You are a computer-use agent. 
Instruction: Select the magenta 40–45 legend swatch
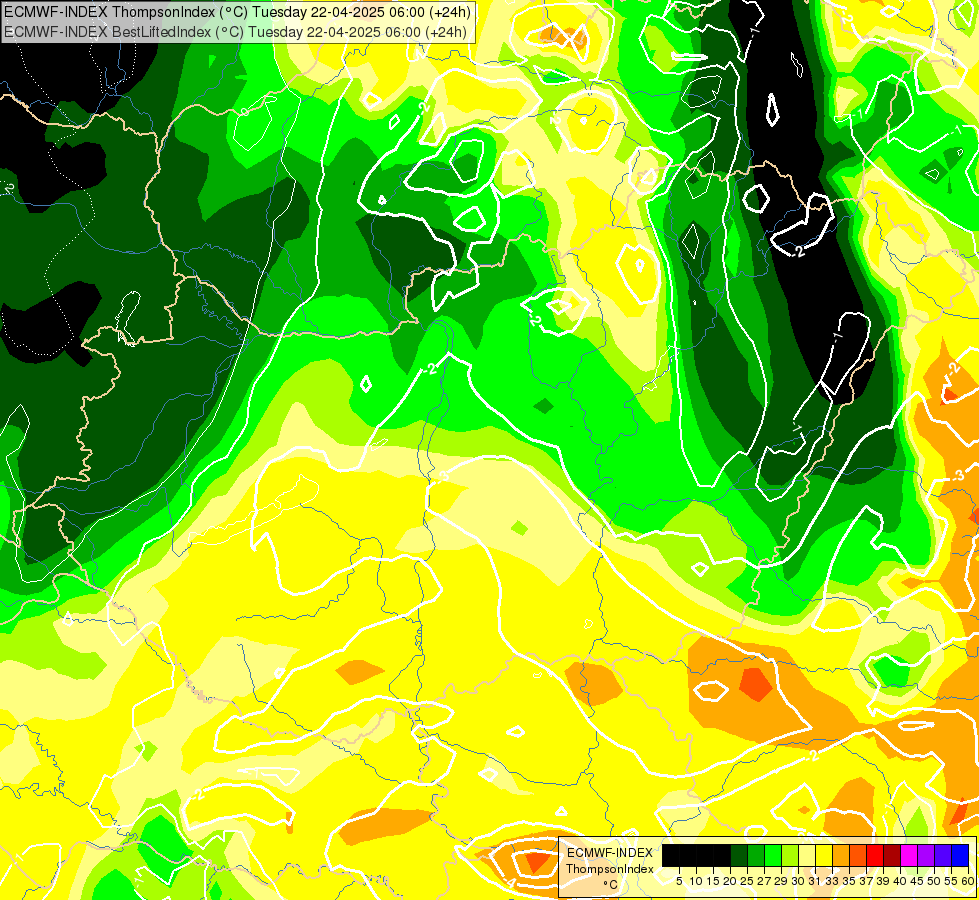pyautogui.click(x=909, y=855)
